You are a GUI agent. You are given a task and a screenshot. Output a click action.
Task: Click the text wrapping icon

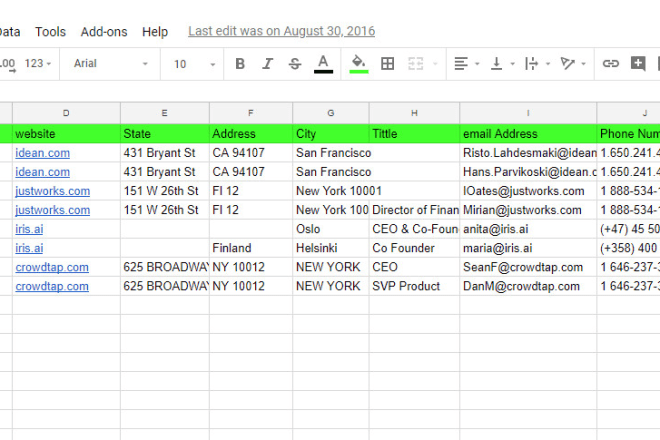click(531, 64)
